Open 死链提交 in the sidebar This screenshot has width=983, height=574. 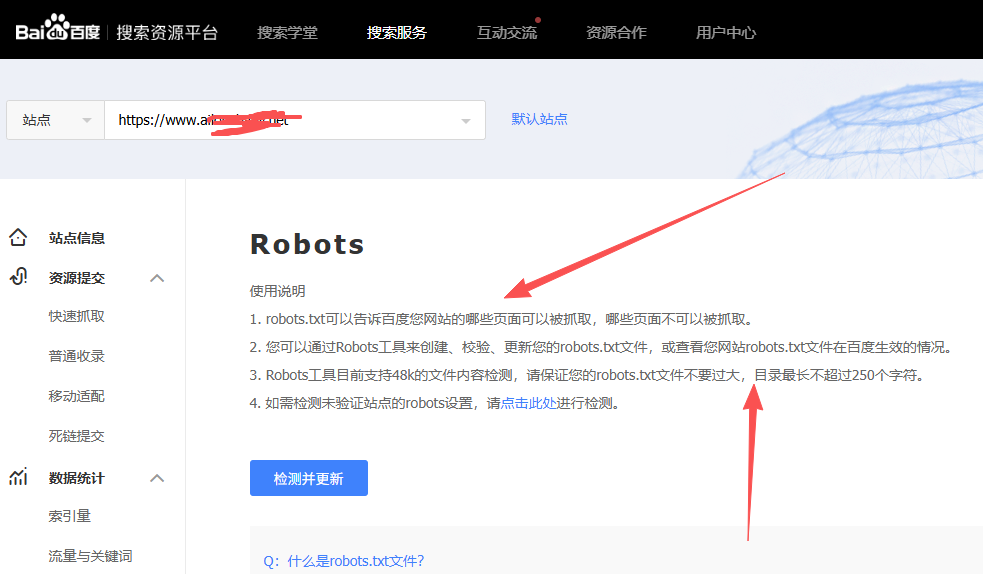tap(76, 436)
